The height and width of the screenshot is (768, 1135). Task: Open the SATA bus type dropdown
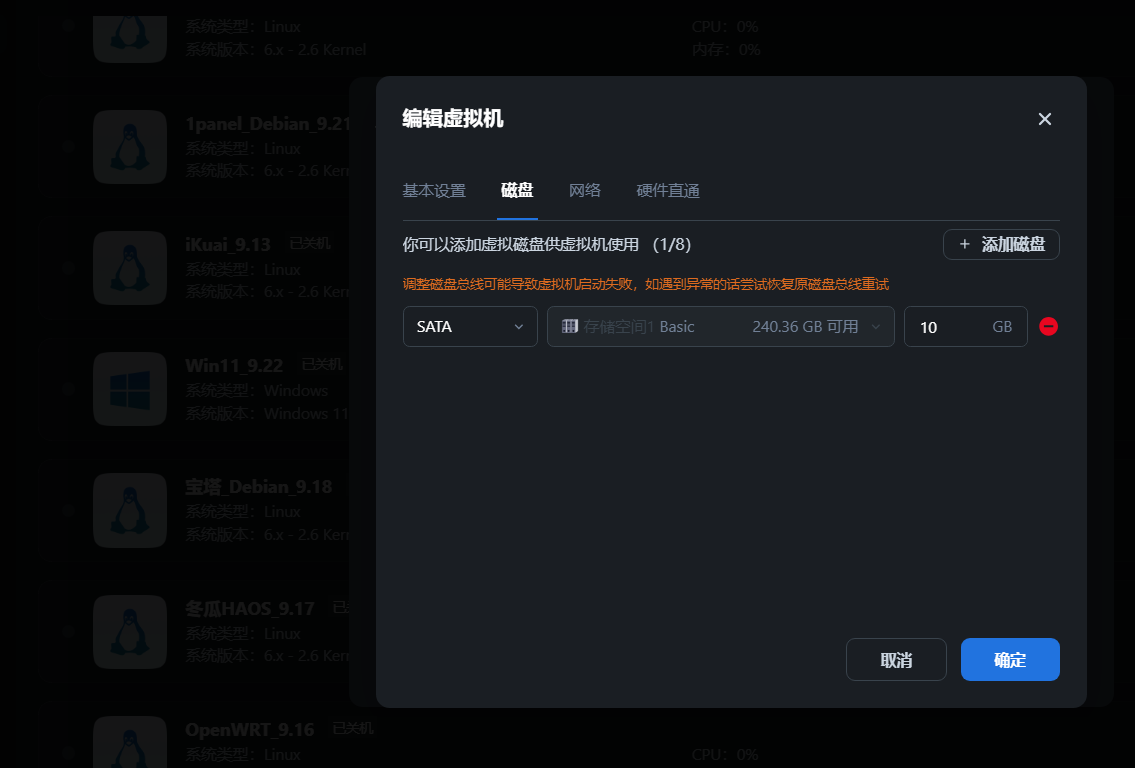pos(470,326)
